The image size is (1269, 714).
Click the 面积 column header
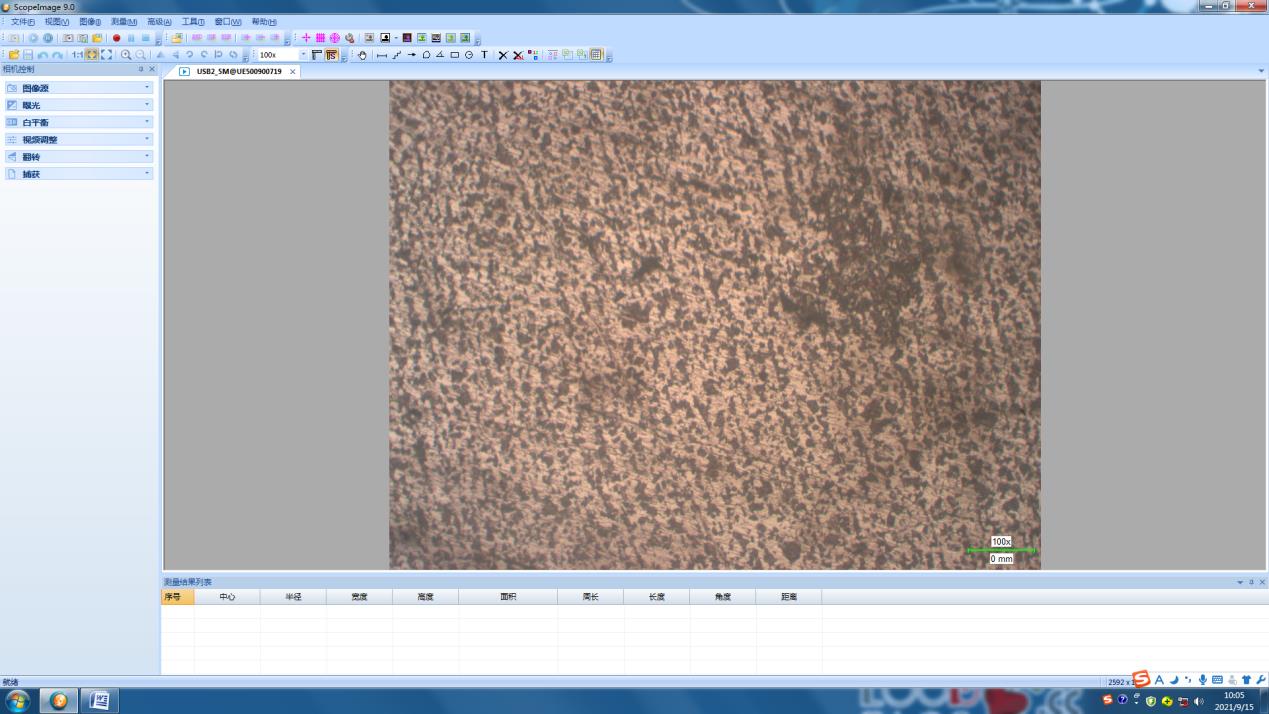[x=508, y=597]
